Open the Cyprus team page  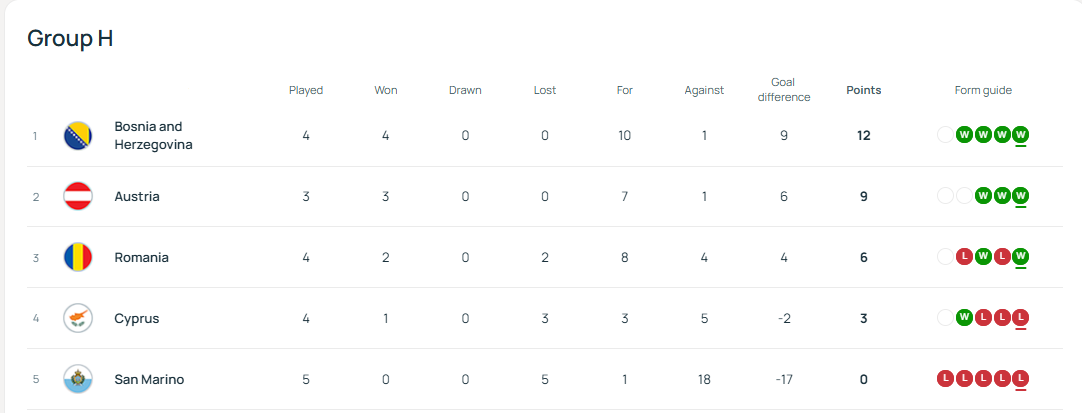click(137, 319)
